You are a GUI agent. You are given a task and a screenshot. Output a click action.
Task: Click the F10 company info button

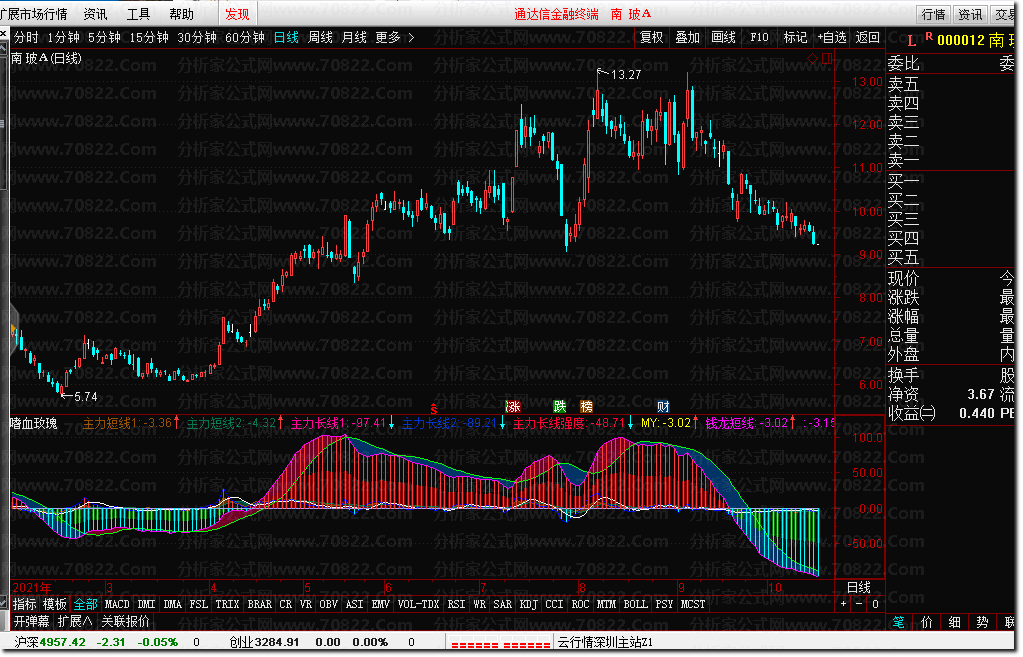coord(759,38)
